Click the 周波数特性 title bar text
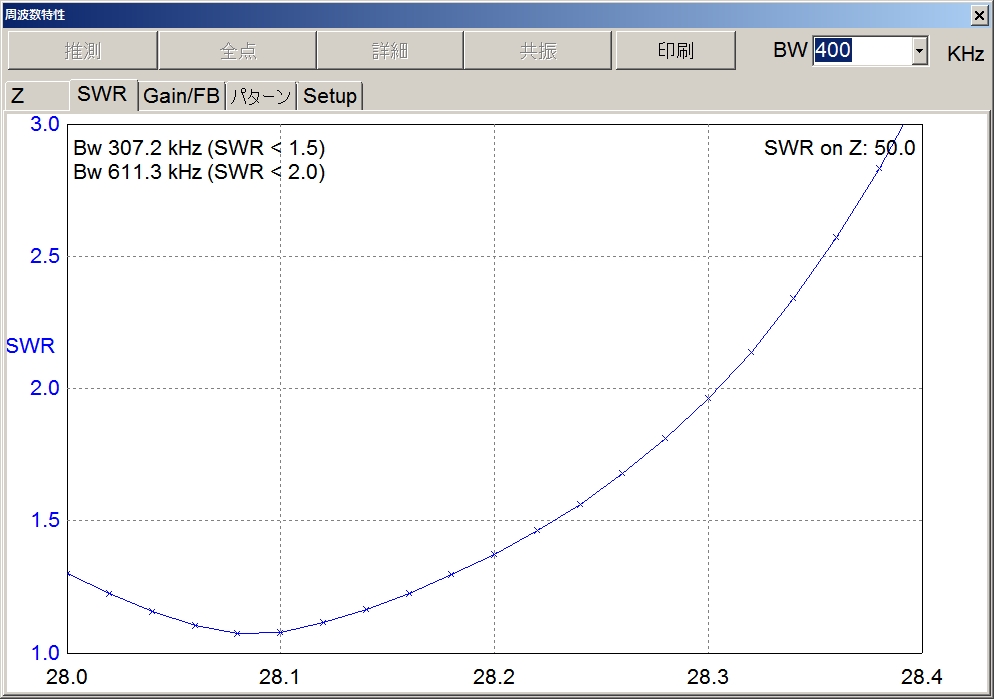 35,14
